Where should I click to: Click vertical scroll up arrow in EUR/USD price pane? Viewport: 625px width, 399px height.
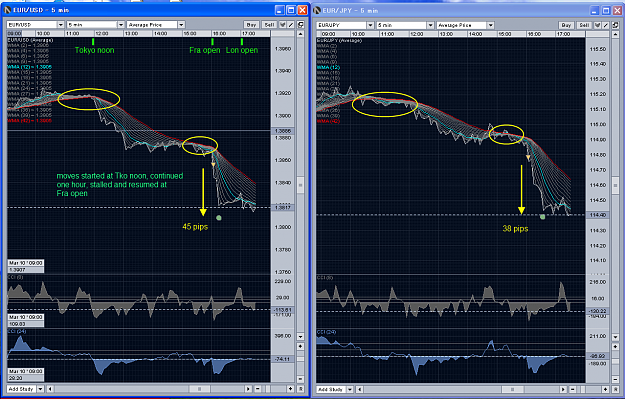pyautogui.click(x=301, y=34)
